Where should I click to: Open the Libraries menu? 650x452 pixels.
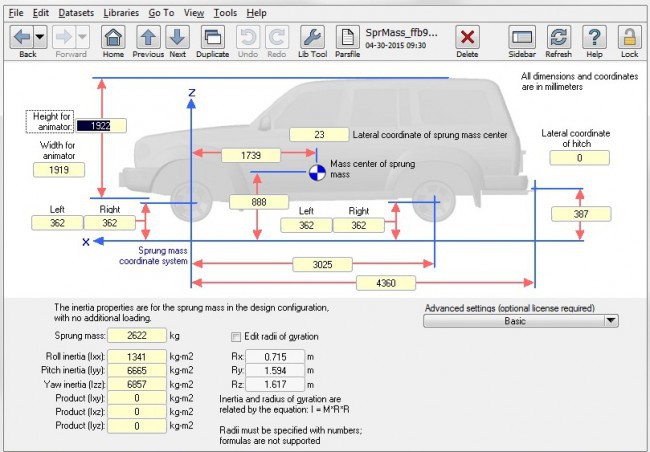point(121,13)
